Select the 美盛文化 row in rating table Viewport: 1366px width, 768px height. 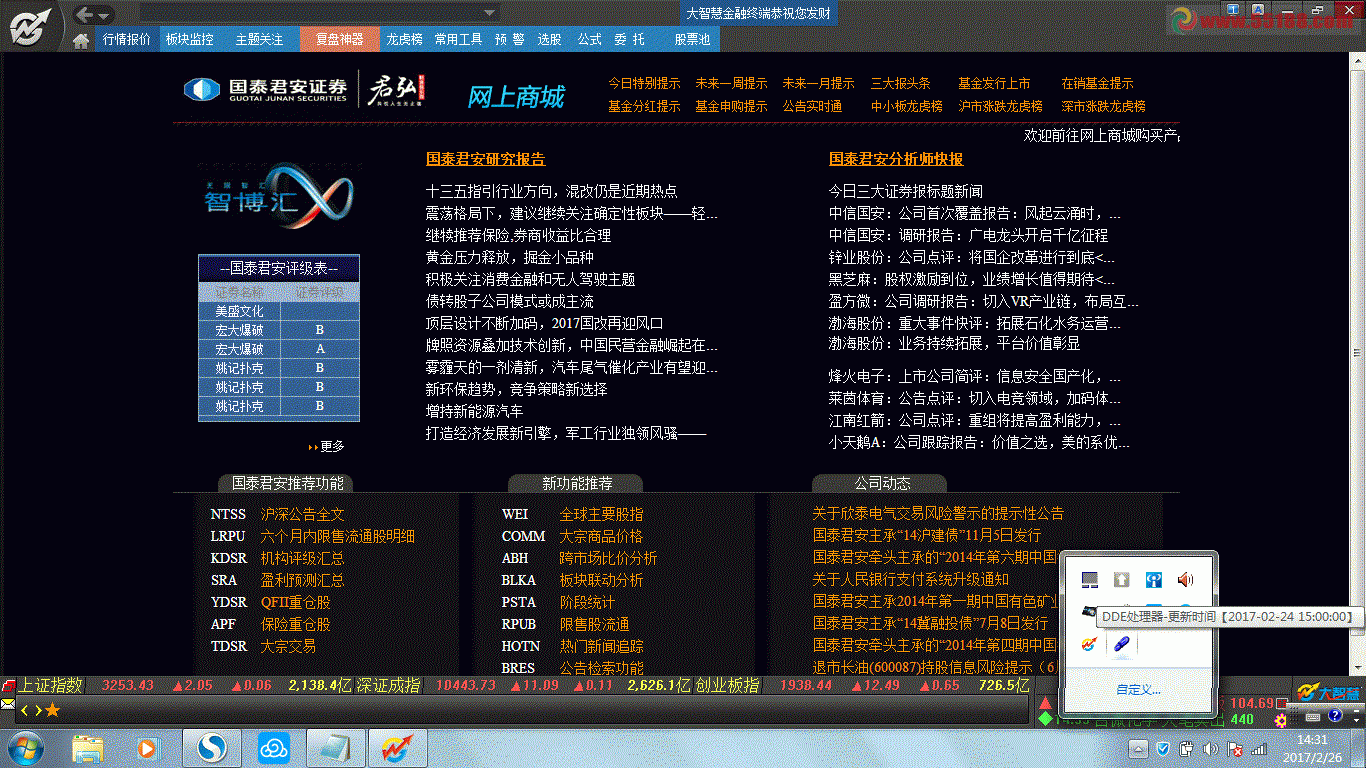pos(279,311)
